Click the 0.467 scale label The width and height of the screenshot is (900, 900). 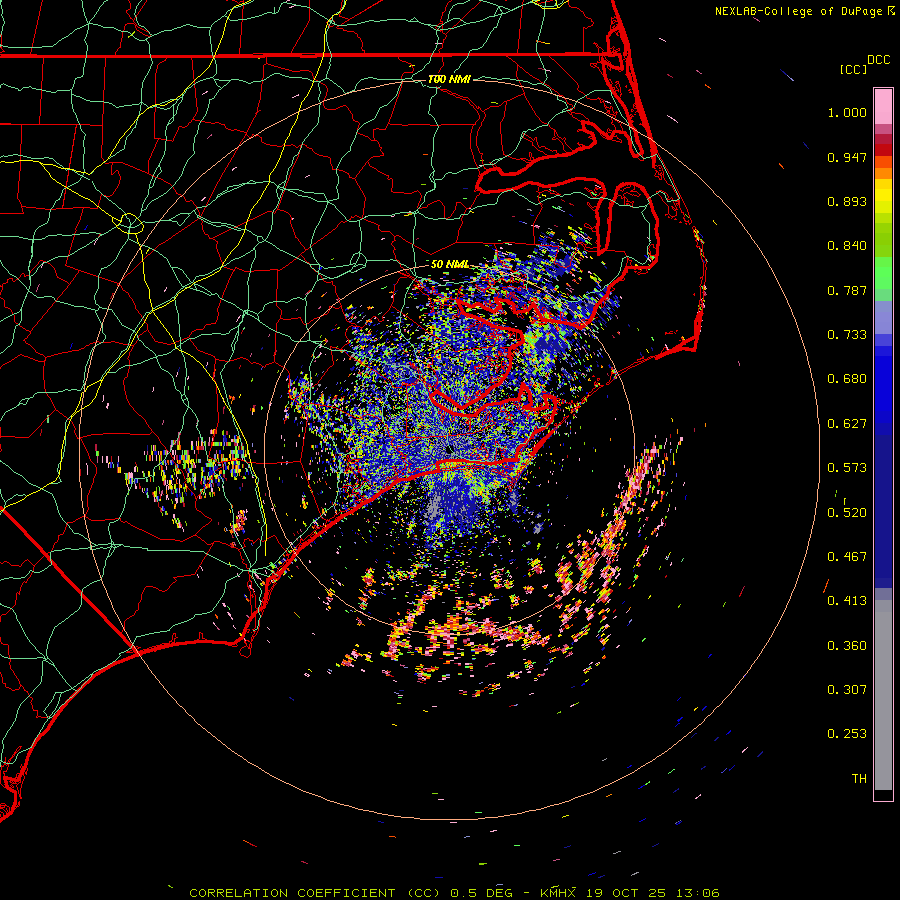847,557
